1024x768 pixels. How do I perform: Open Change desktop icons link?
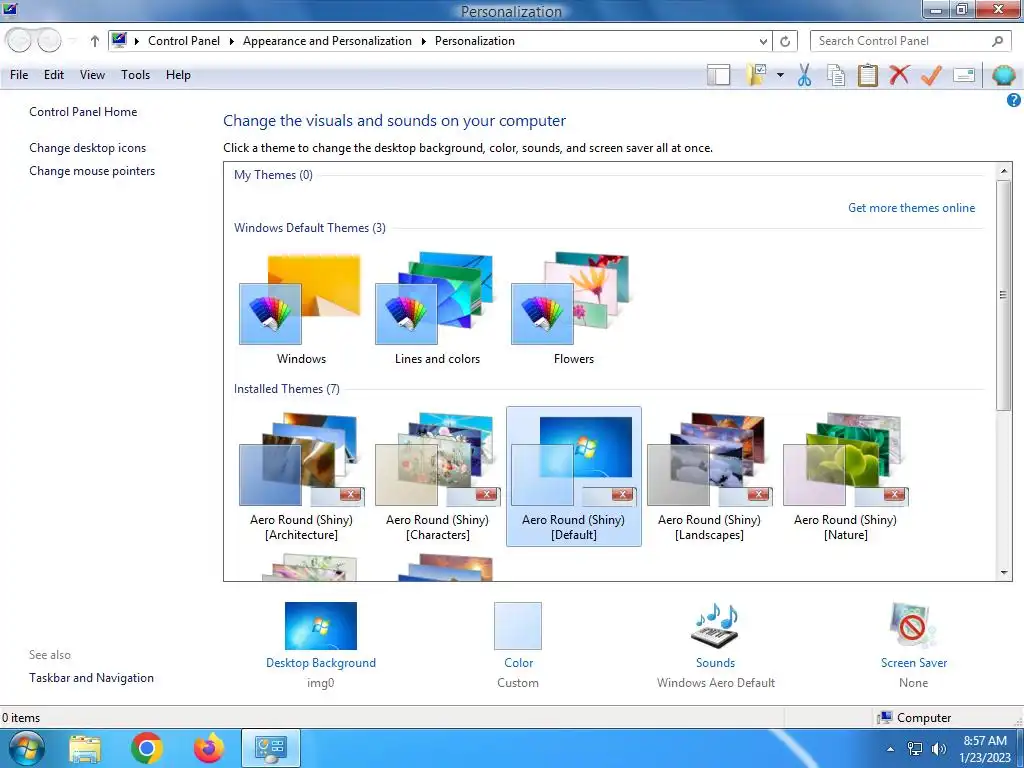click(88, 148)
